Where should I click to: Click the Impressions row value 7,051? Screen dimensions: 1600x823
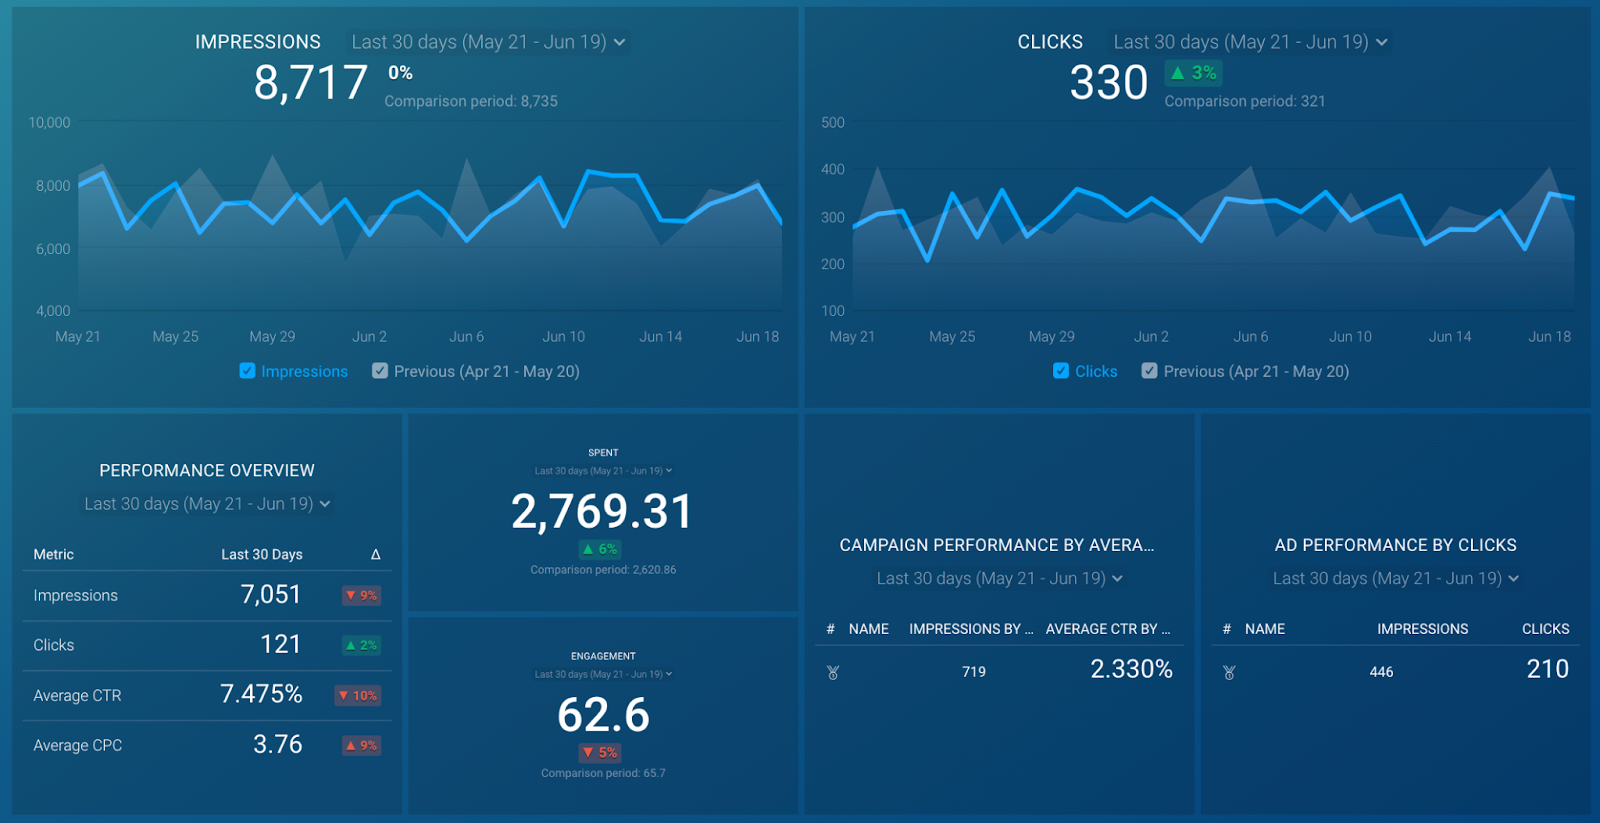[271, 595]
